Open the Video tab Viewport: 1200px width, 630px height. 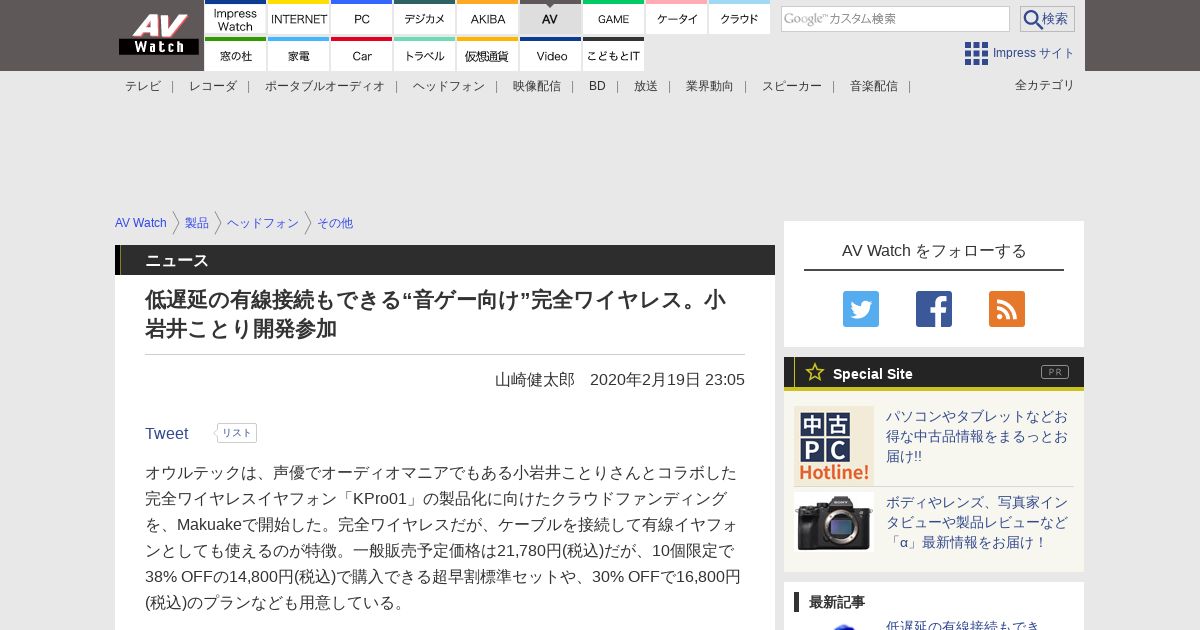click(x=551, y=55)
